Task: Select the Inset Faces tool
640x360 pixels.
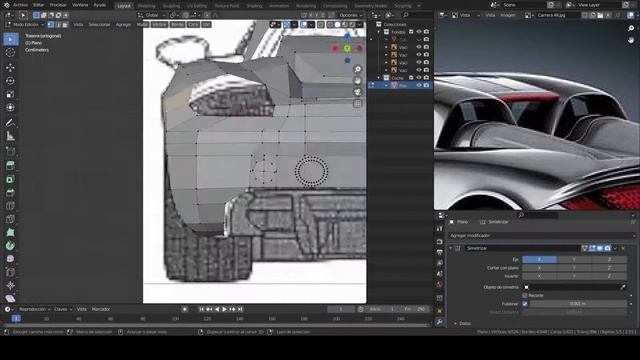Action: pos(11,179)
